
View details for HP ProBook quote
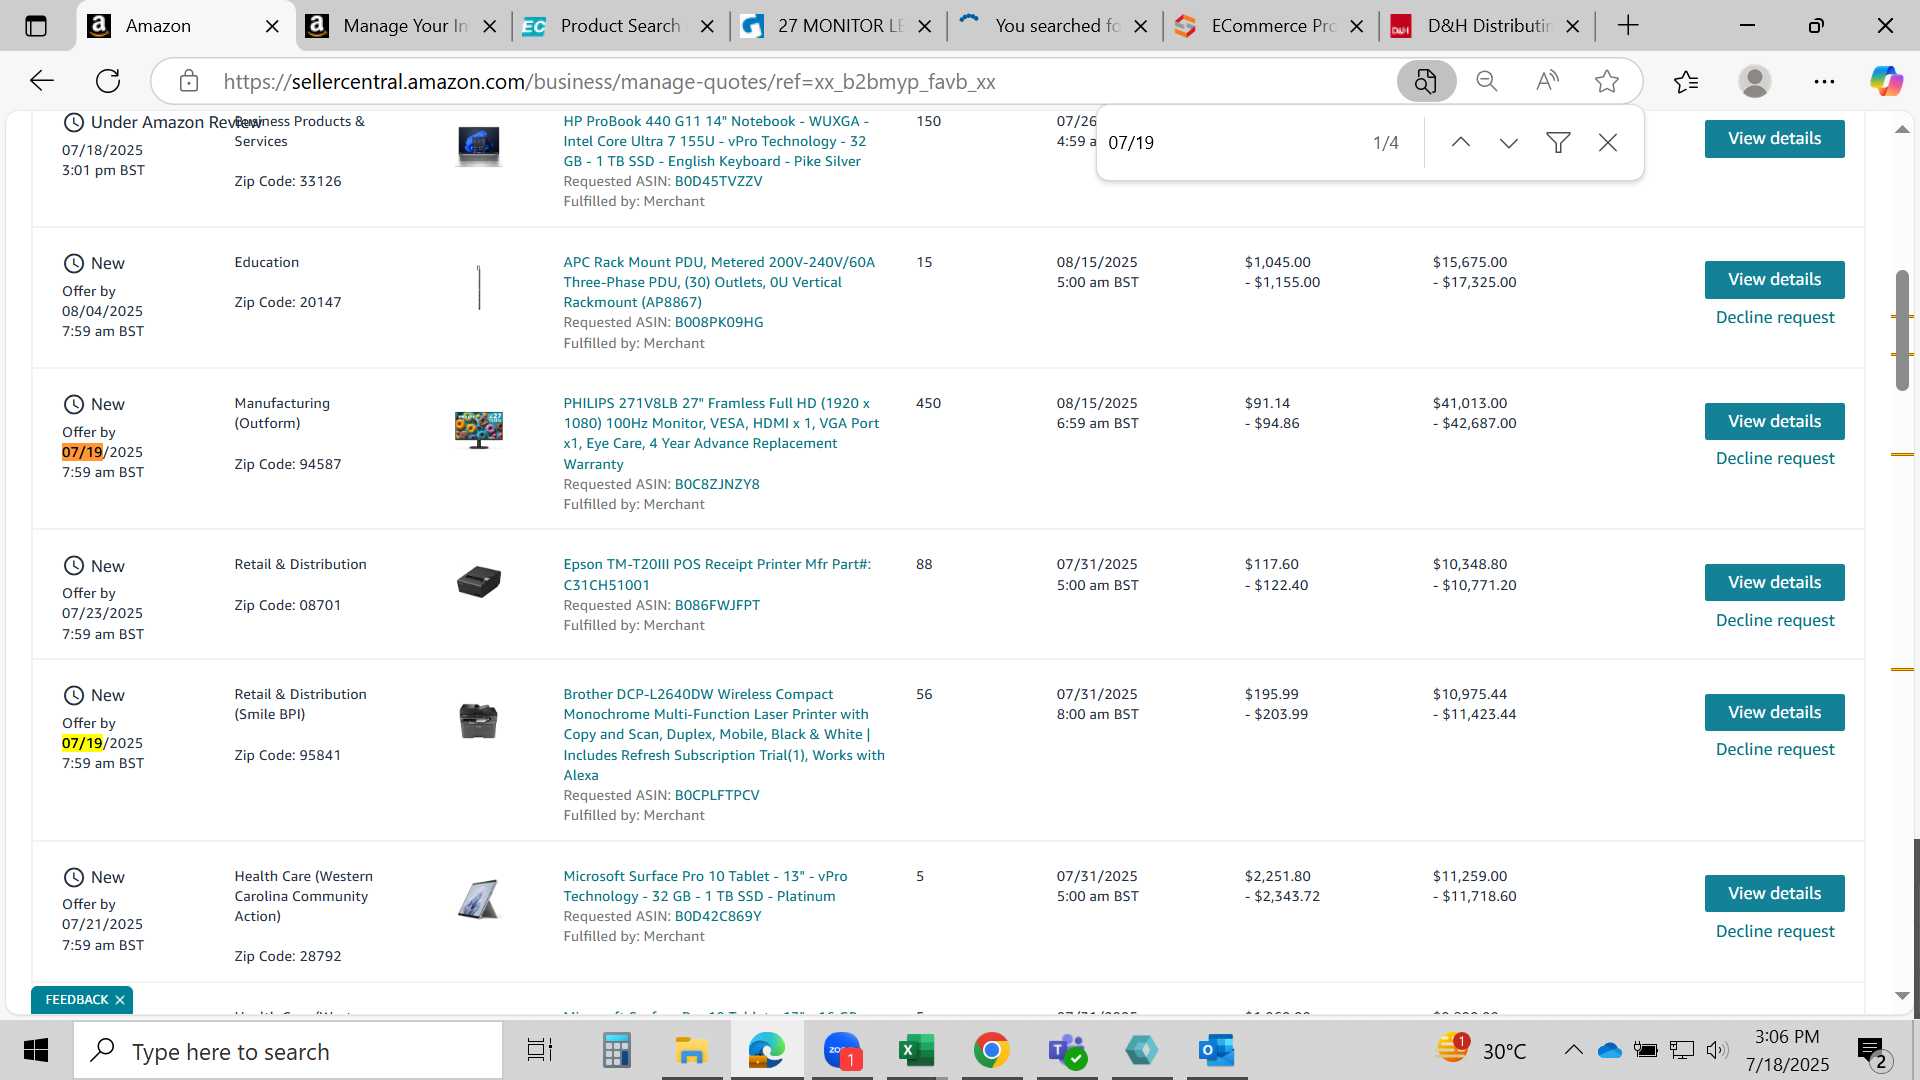(1774, 139)
